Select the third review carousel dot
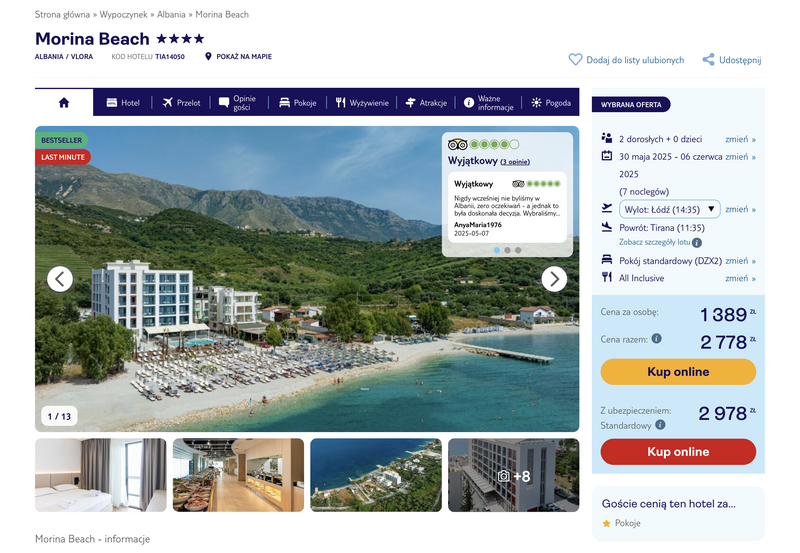 tap(518, 250)
